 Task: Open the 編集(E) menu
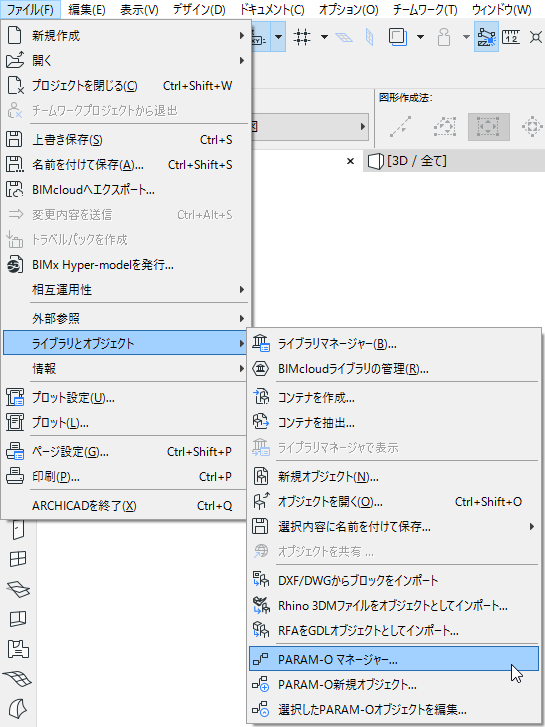tap(87, 9)
